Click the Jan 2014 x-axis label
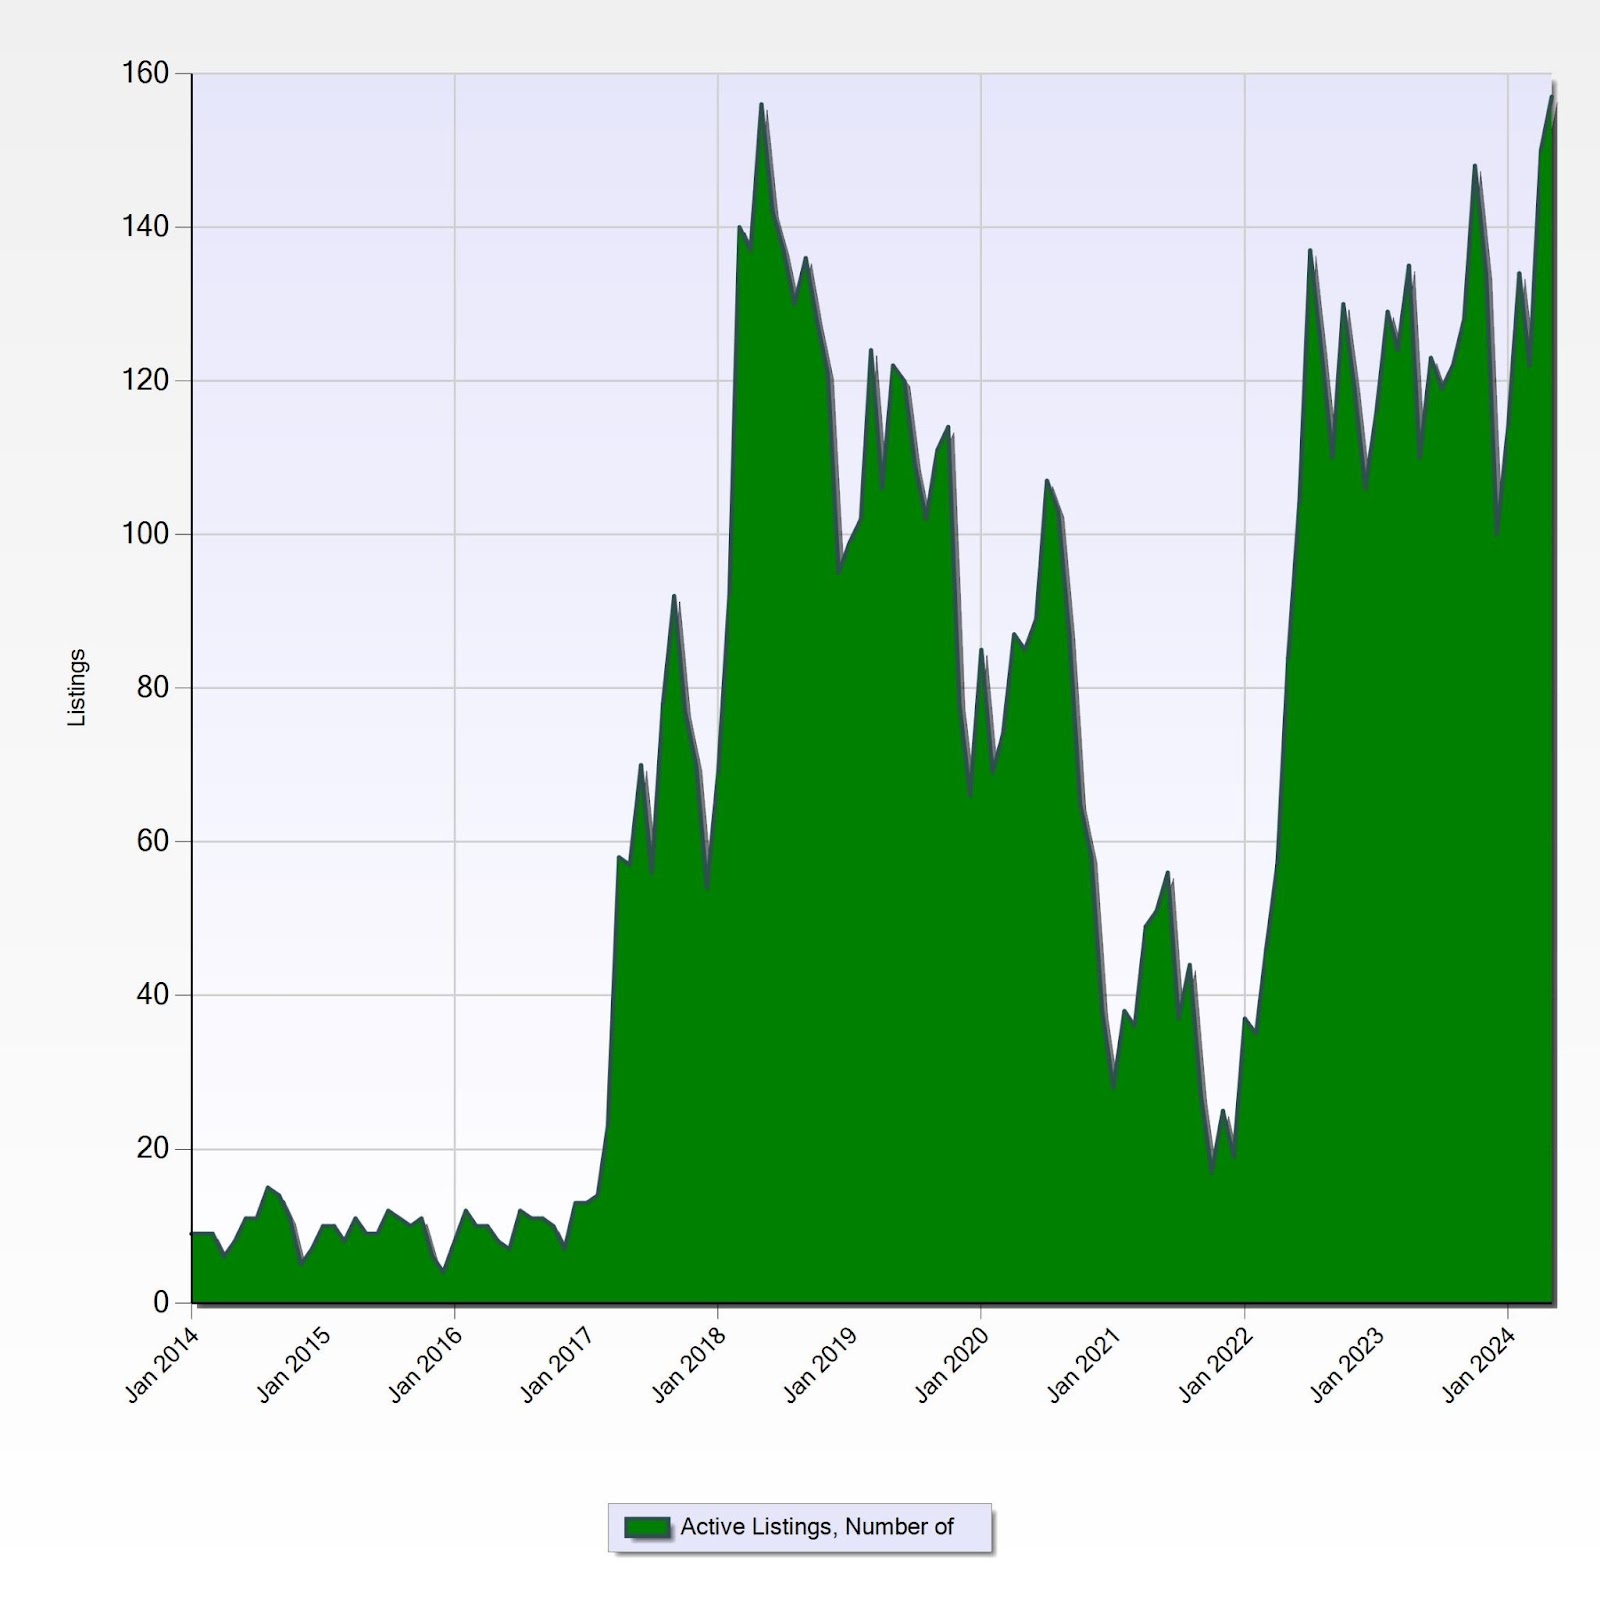 tap(162, 1365)
